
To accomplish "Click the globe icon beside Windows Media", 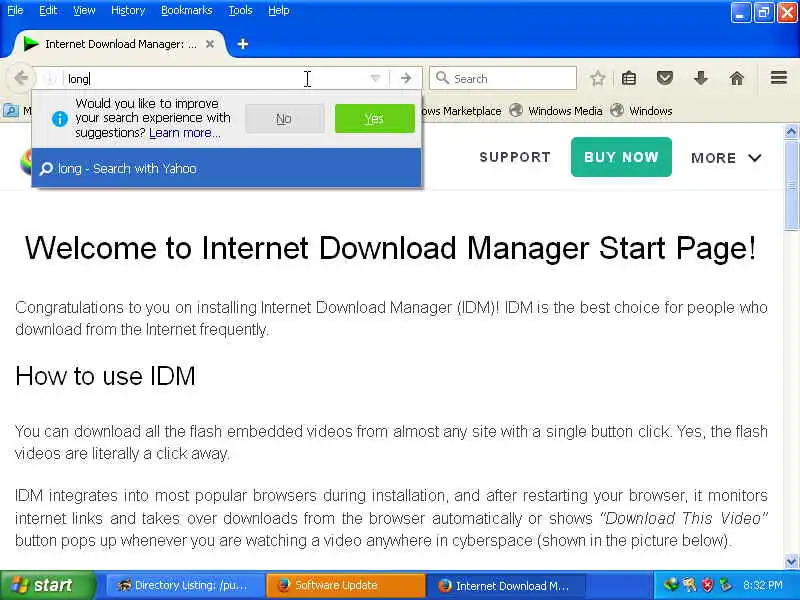I will [x=516, y=110].
